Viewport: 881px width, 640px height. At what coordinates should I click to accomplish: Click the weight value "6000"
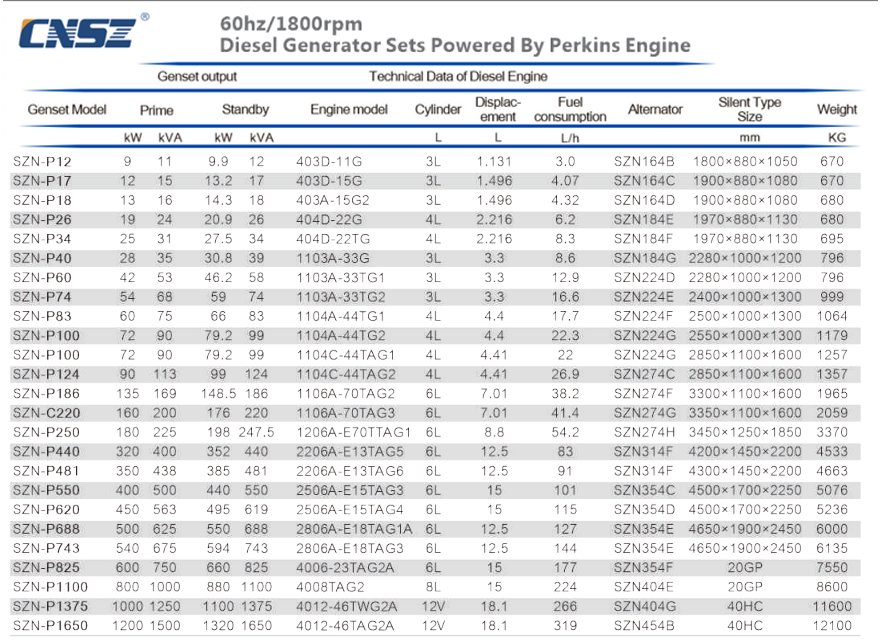[x=832, y=529]
